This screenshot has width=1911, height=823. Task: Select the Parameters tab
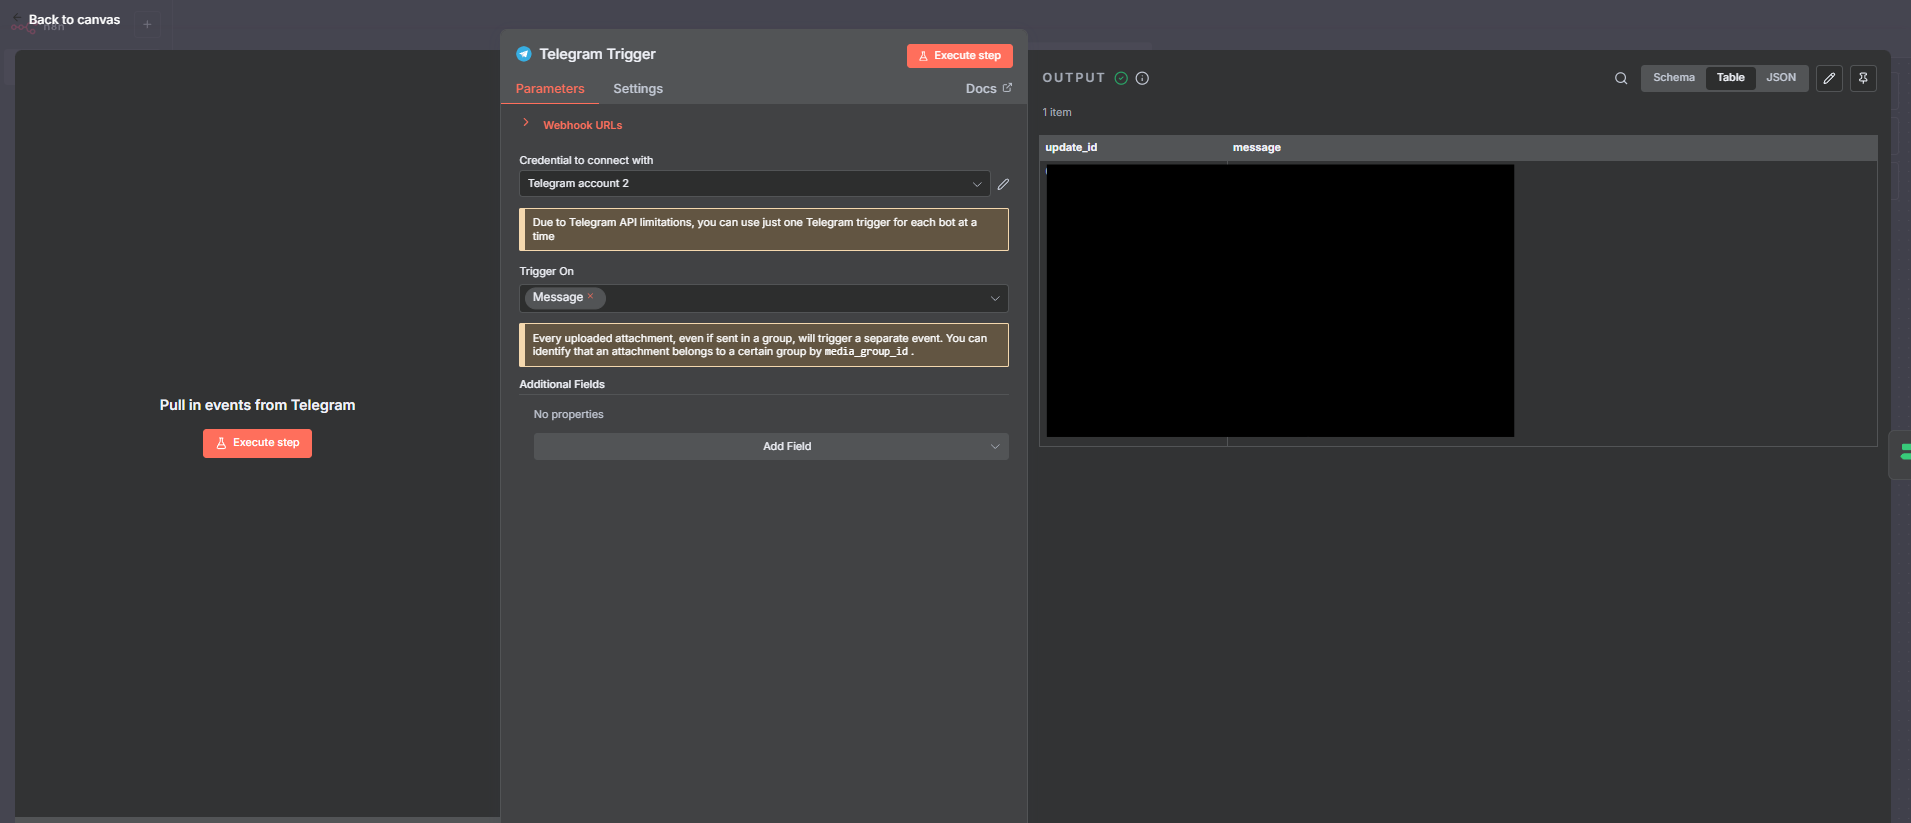[549, 89]
